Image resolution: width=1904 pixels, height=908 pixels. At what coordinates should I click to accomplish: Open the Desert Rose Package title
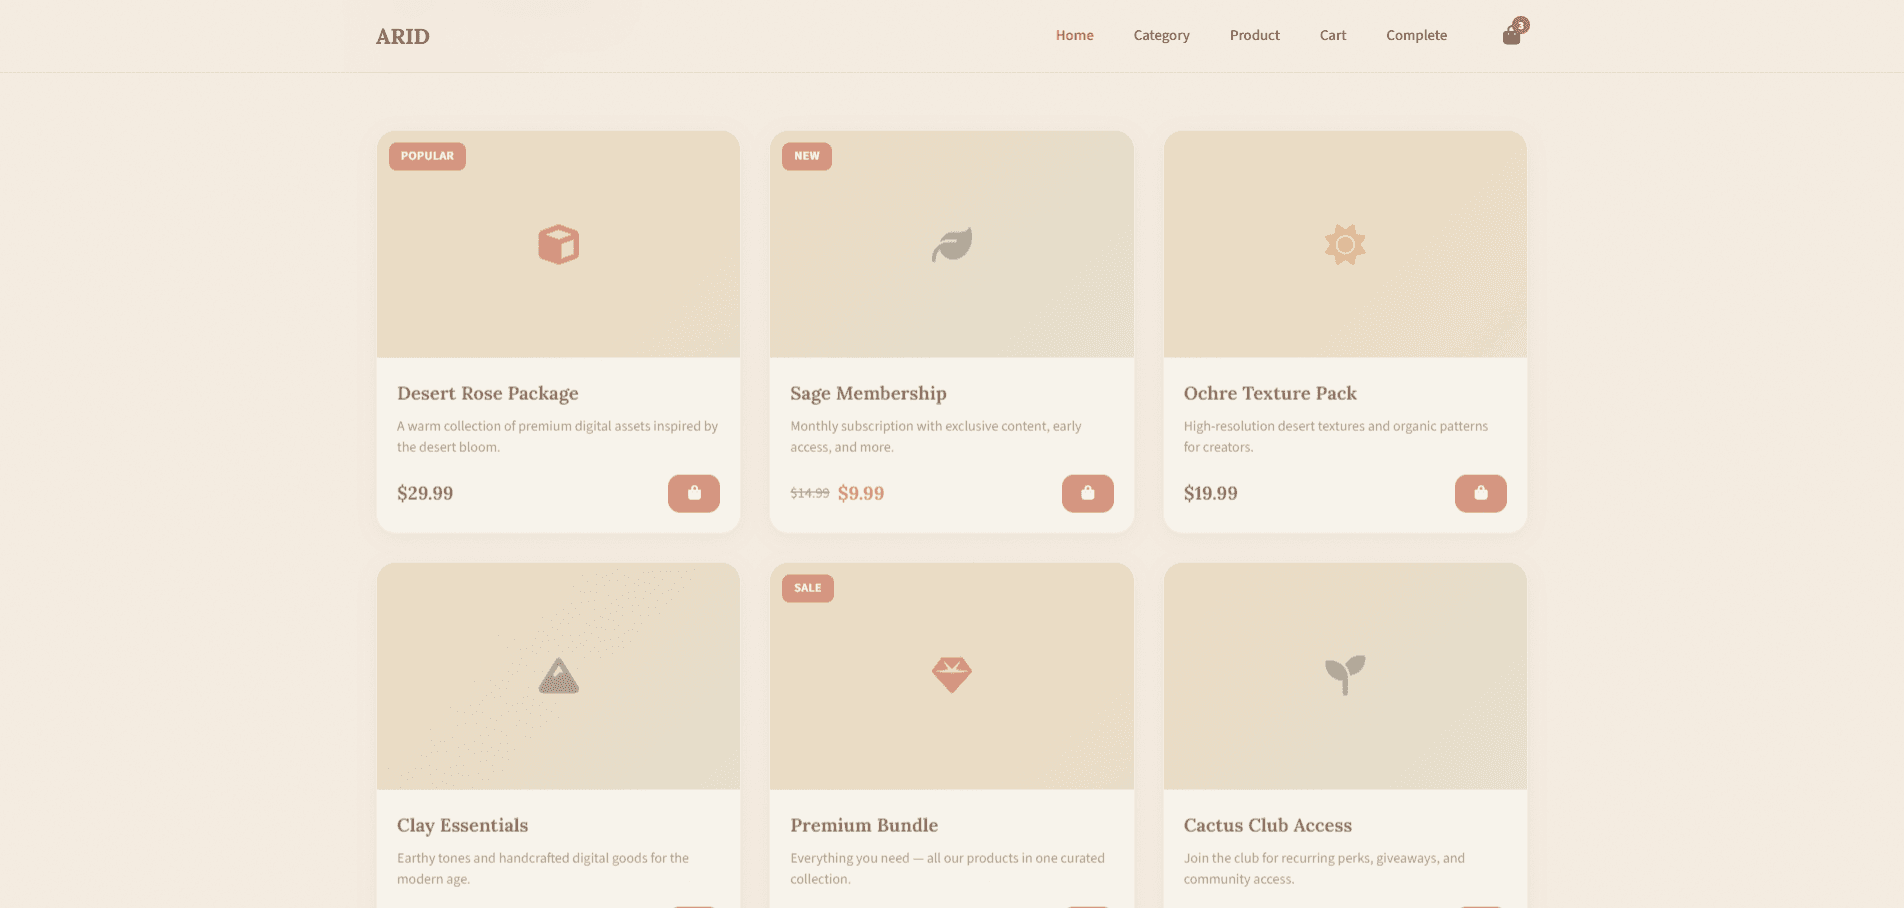tap(488, 393)
